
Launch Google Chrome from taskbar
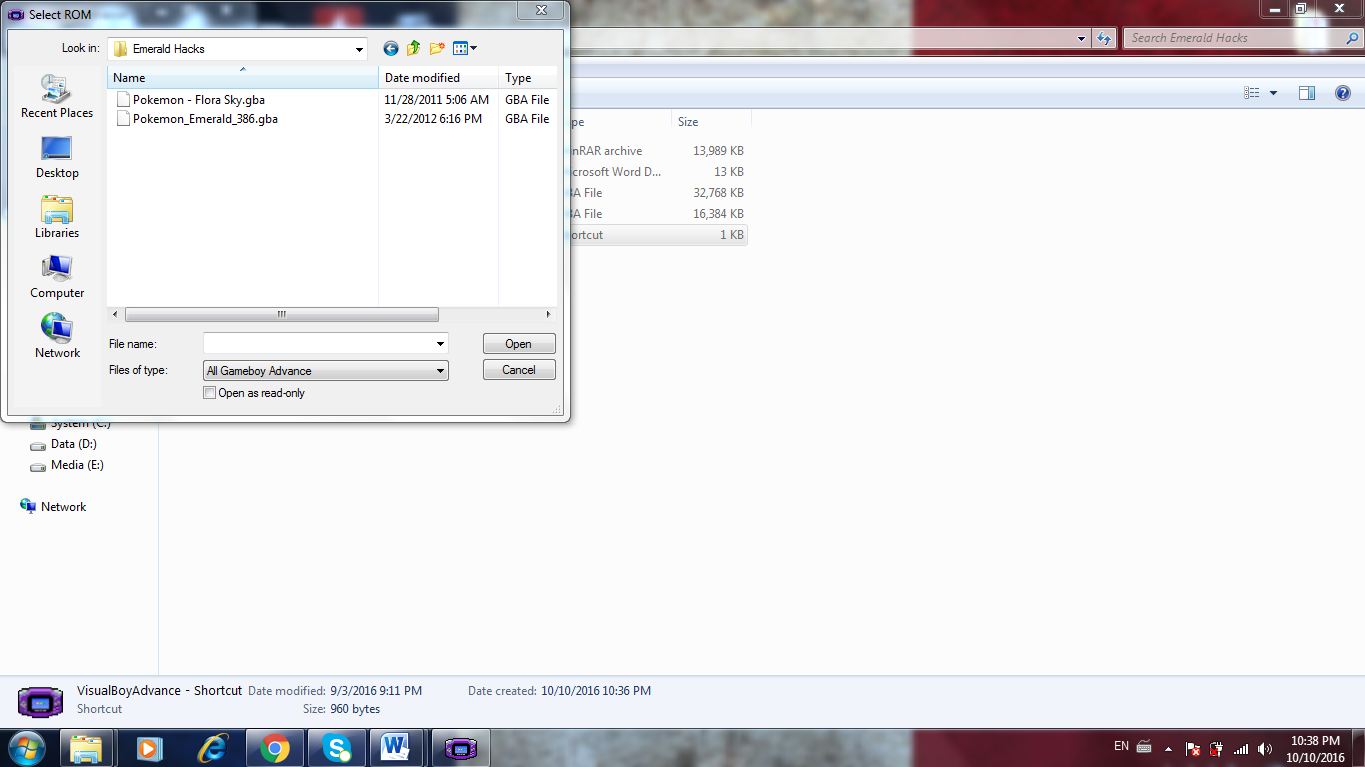pos(275,748)
